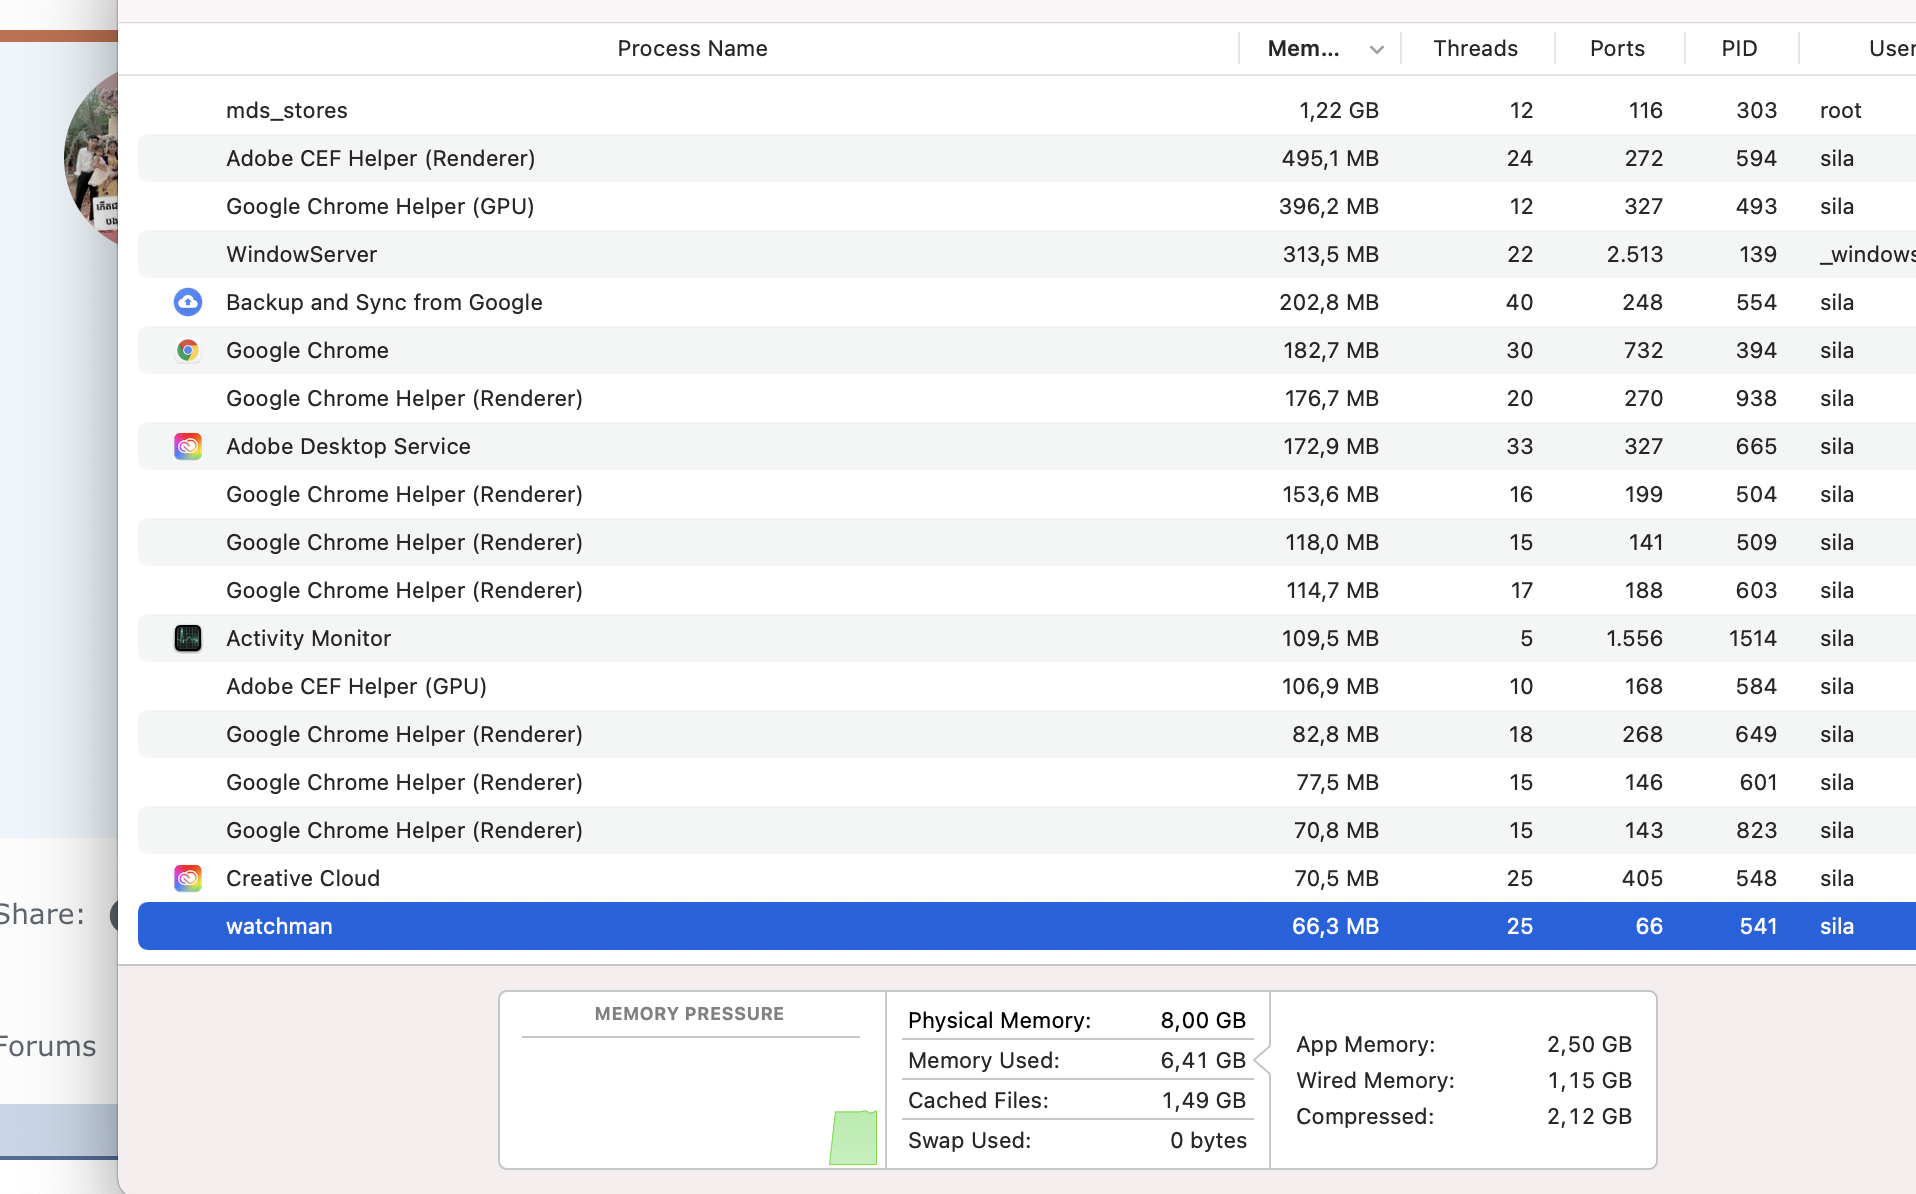Select the Adobe CEF Helper (Renderer) process
Viewport: 1916px width, 1194px height.
click(x=1027, y=158)
